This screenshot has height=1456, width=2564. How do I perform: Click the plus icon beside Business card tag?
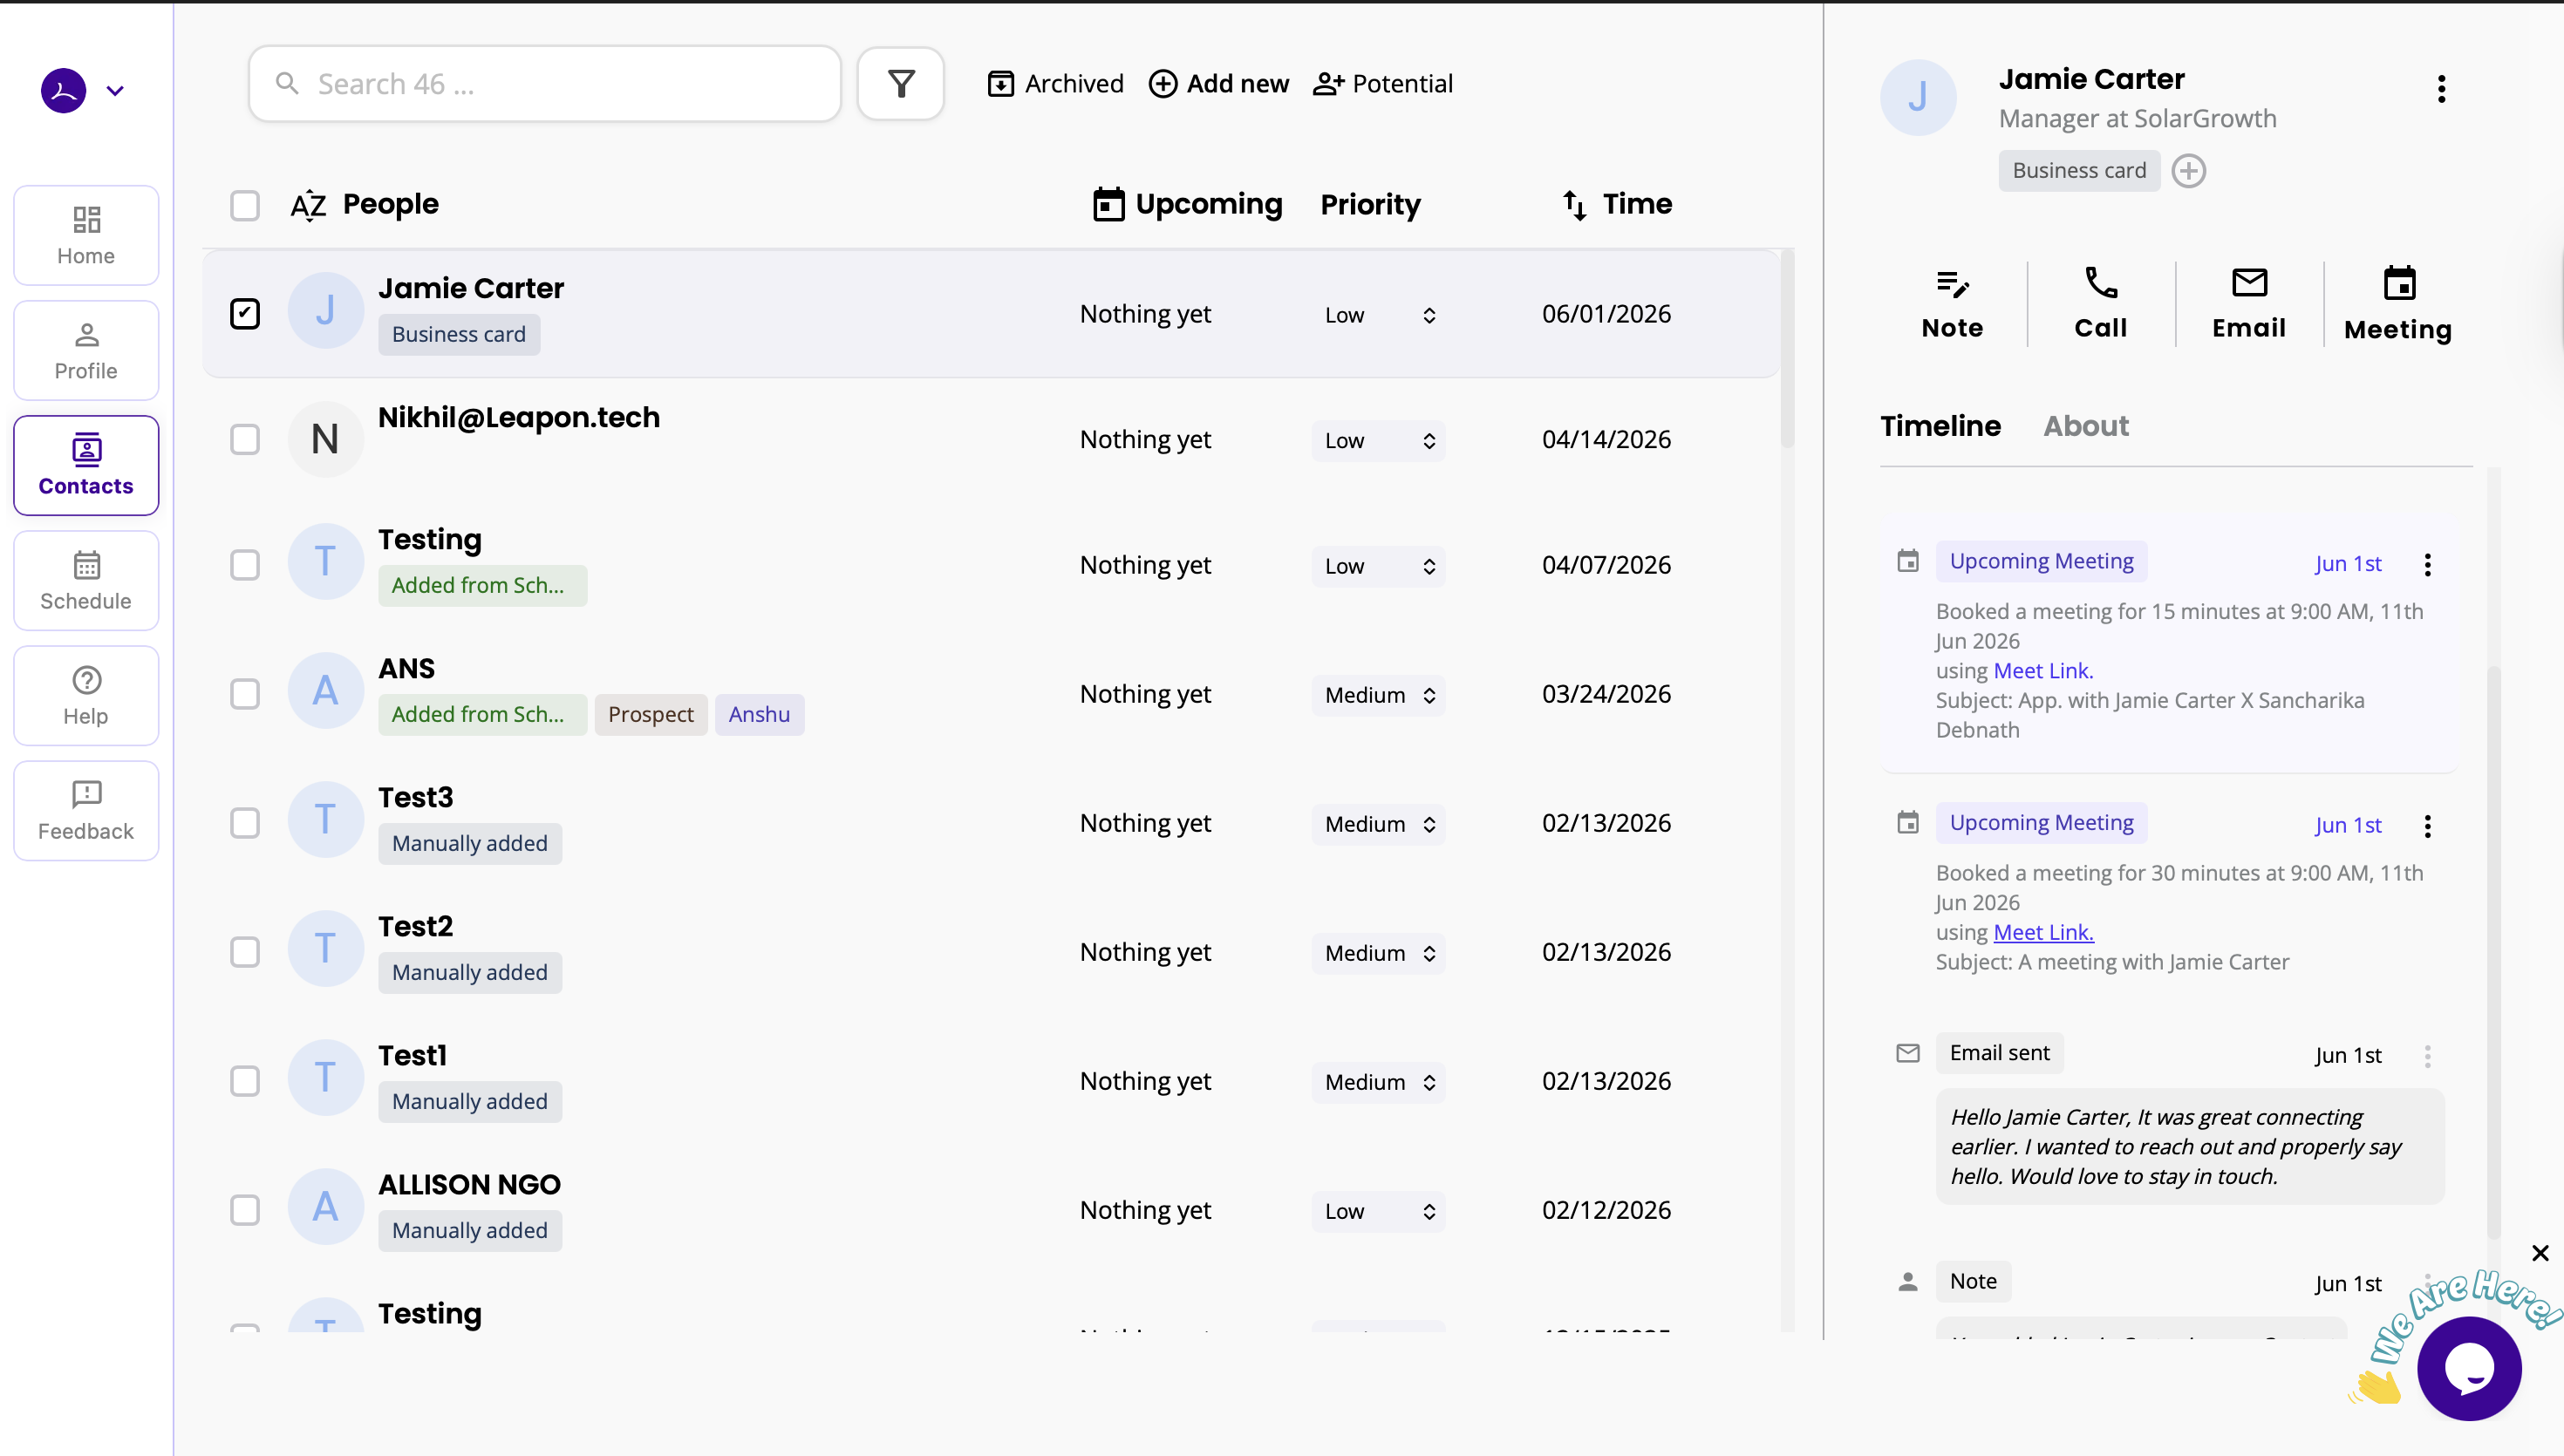(2188, 171)
